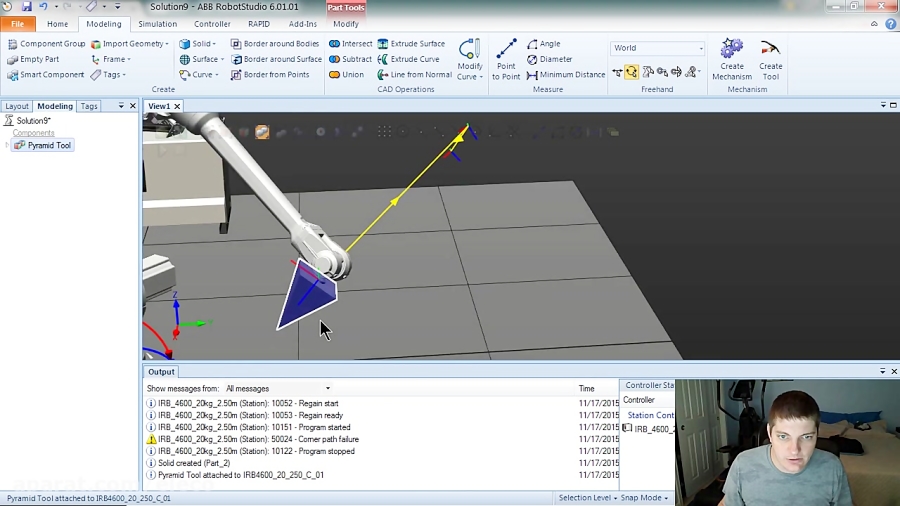The height and width of the screenshot is (506, 900).
Task: Switch to the Add-Ins ribbon tab
Action: (x=302, y=24)
